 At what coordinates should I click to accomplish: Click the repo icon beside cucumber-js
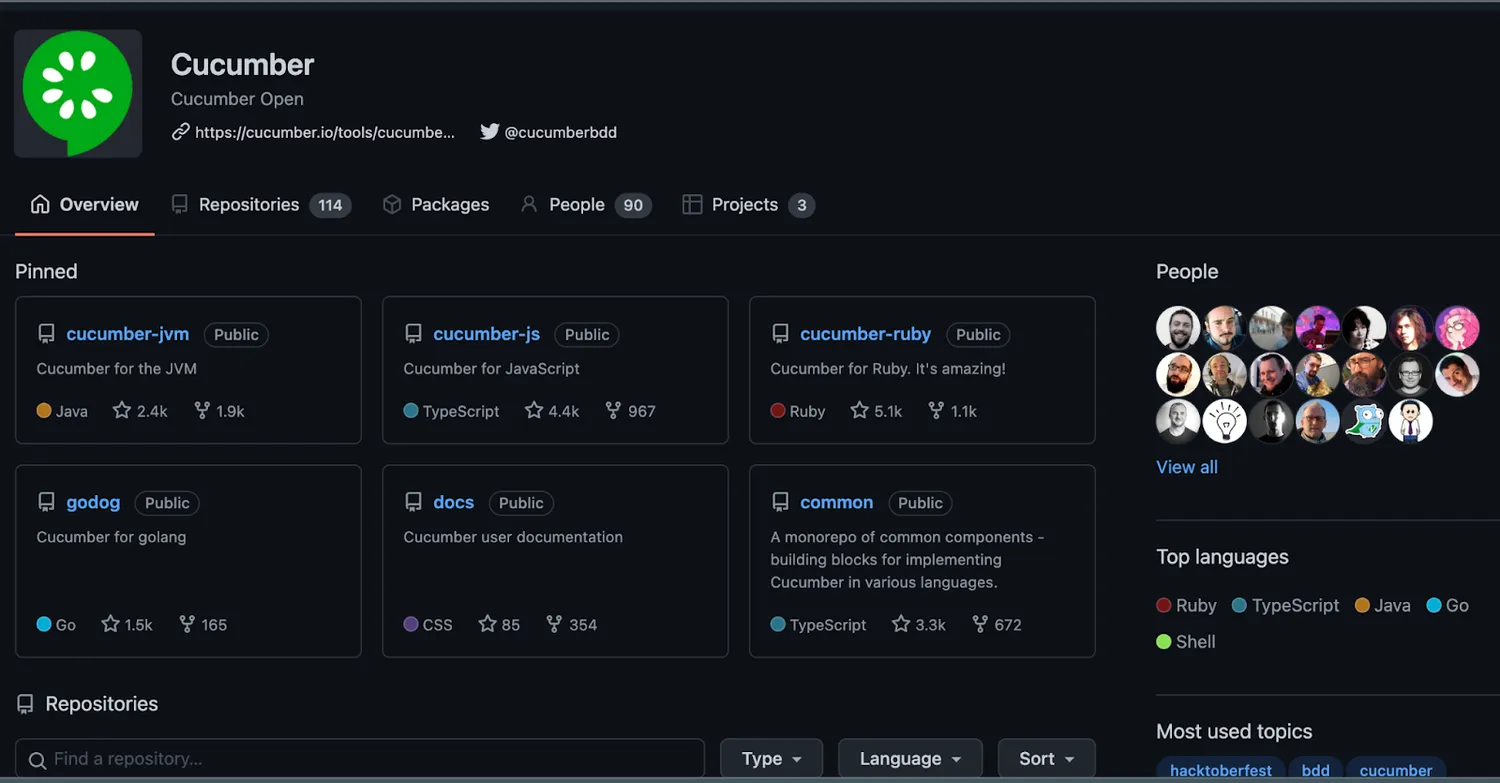tap(413, 335)
